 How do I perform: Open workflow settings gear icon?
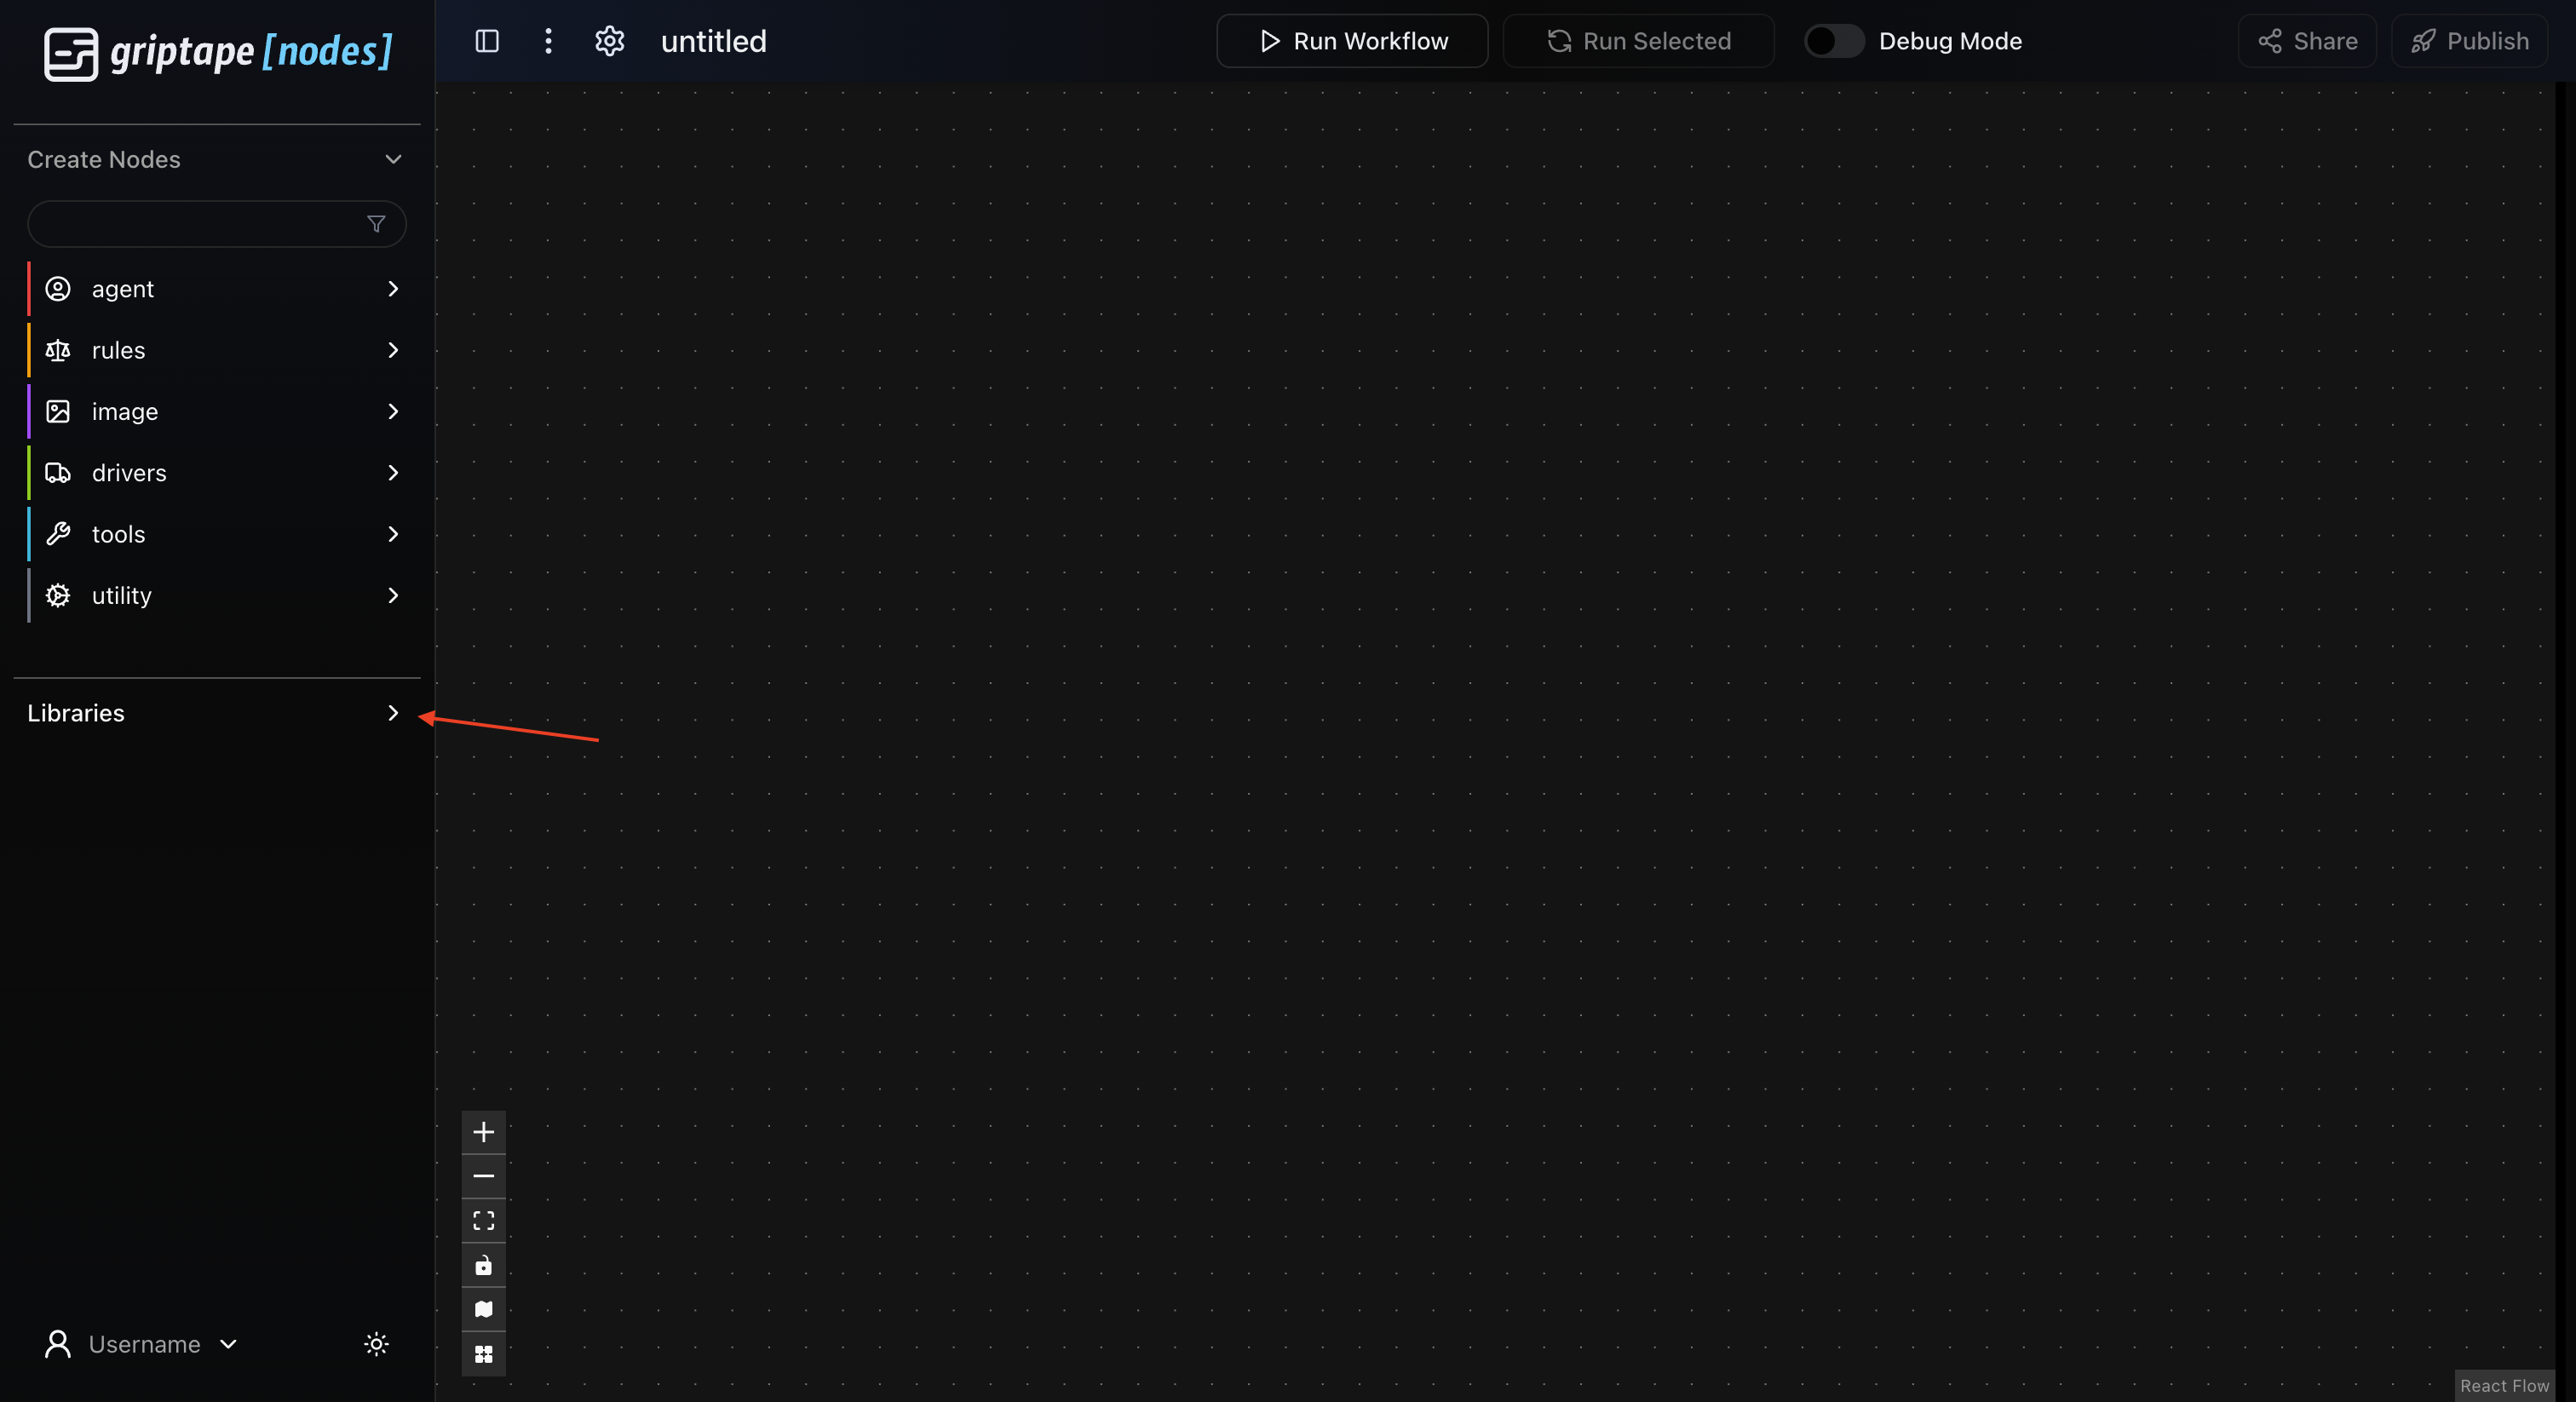coord(609,41)
